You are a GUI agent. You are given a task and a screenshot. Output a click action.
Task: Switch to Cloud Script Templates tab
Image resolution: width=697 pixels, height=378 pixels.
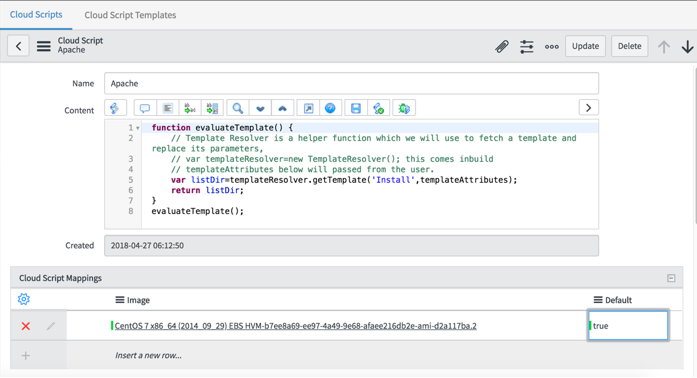click(x=130, y=15)
